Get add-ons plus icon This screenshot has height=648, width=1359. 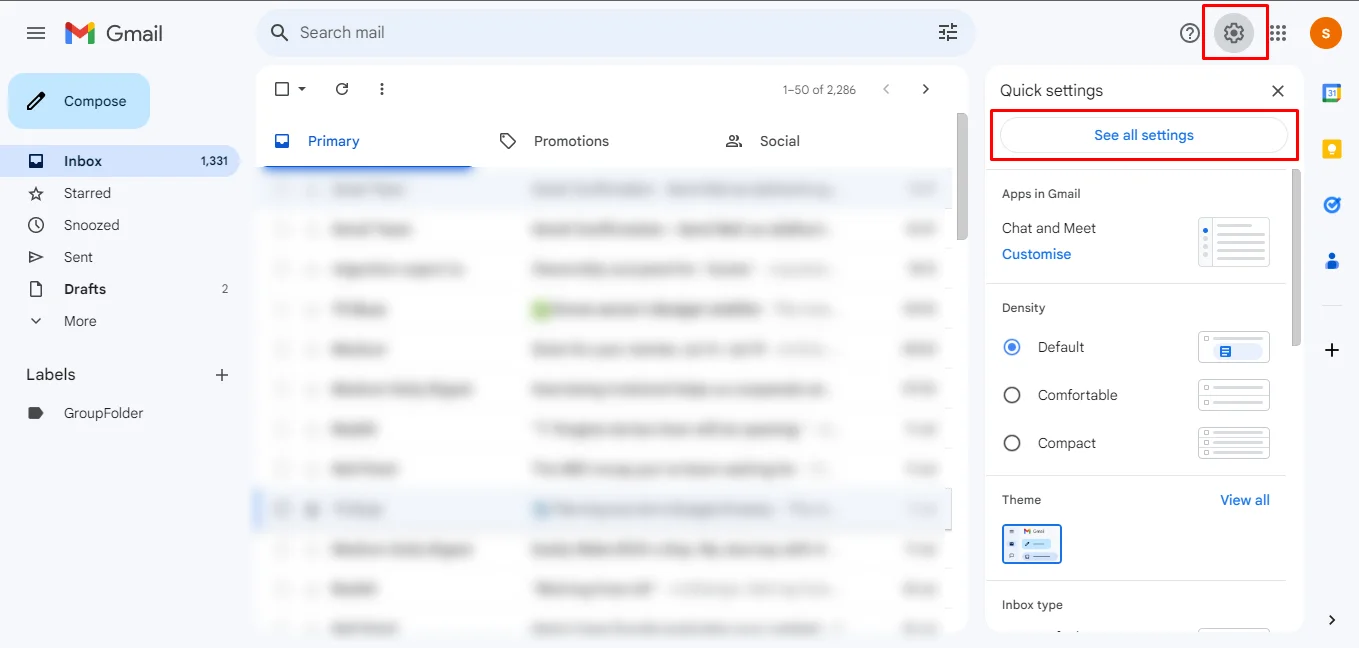(x=1332, y=350)
